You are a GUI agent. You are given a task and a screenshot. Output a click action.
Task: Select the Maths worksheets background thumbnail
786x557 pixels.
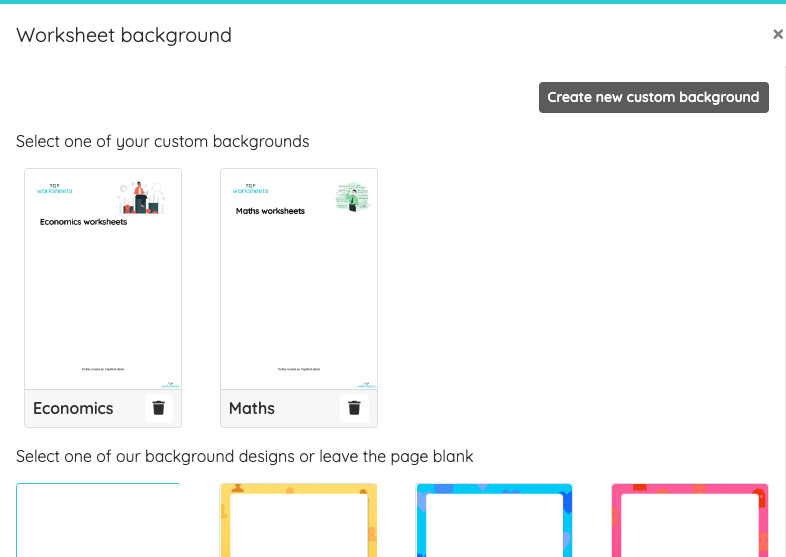pos(299,279)
